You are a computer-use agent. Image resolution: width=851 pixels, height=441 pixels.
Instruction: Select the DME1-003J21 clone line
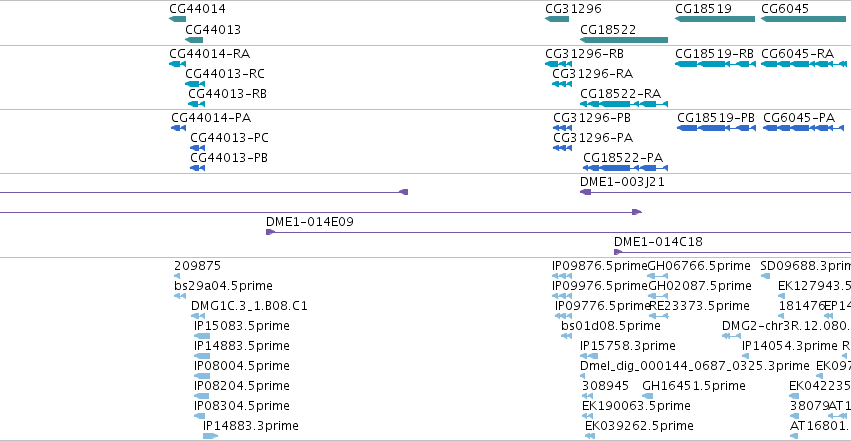point(715,192)
